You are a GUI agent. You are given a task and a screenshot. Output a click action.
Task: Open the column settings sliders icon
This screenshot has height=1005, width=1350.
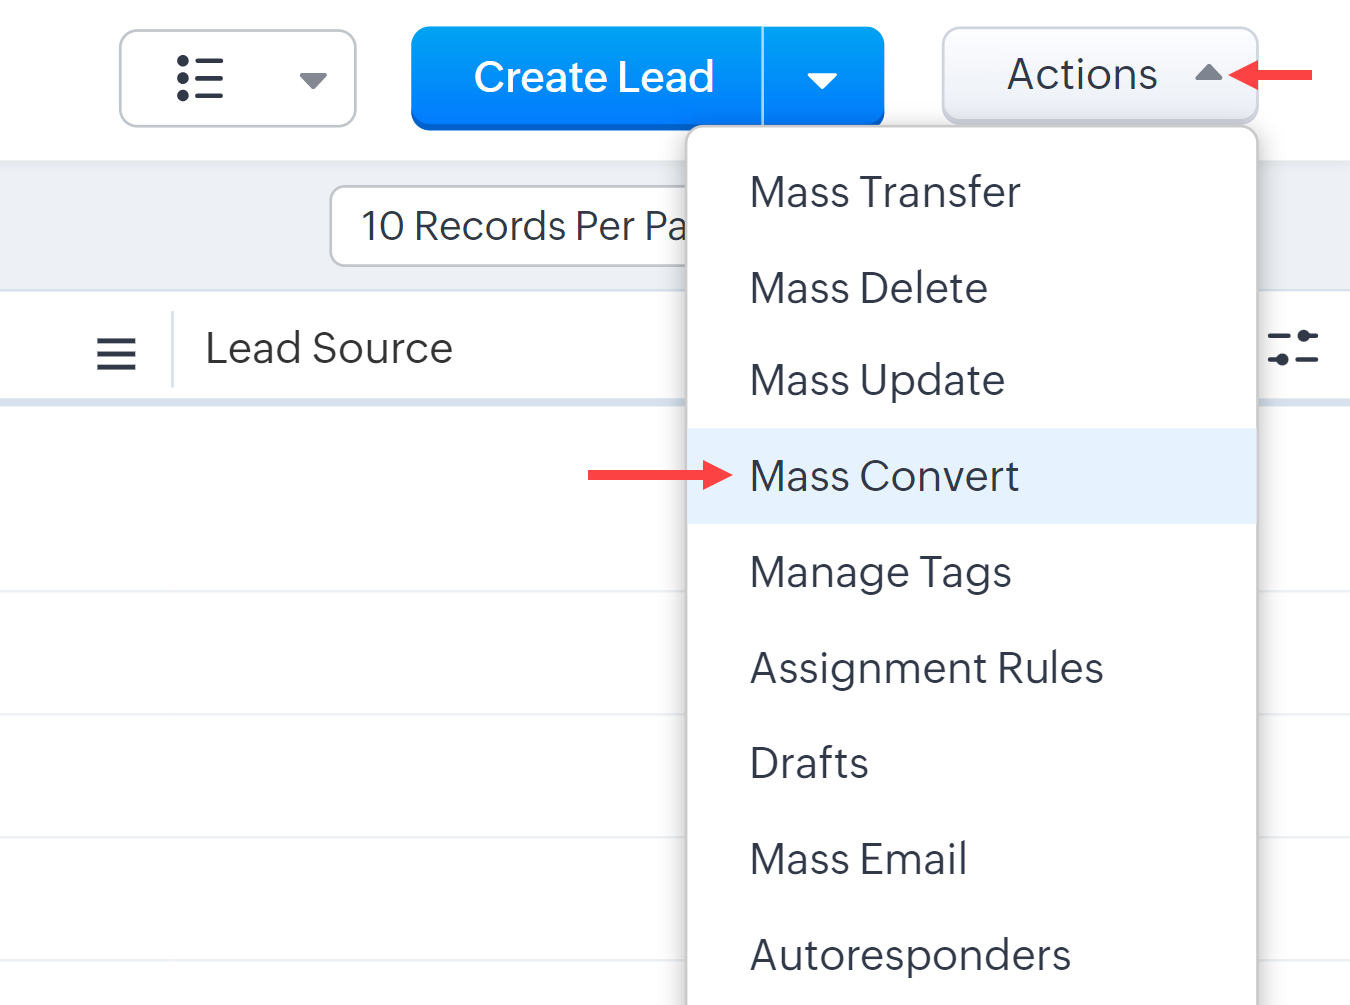(x=1292, y=348)
